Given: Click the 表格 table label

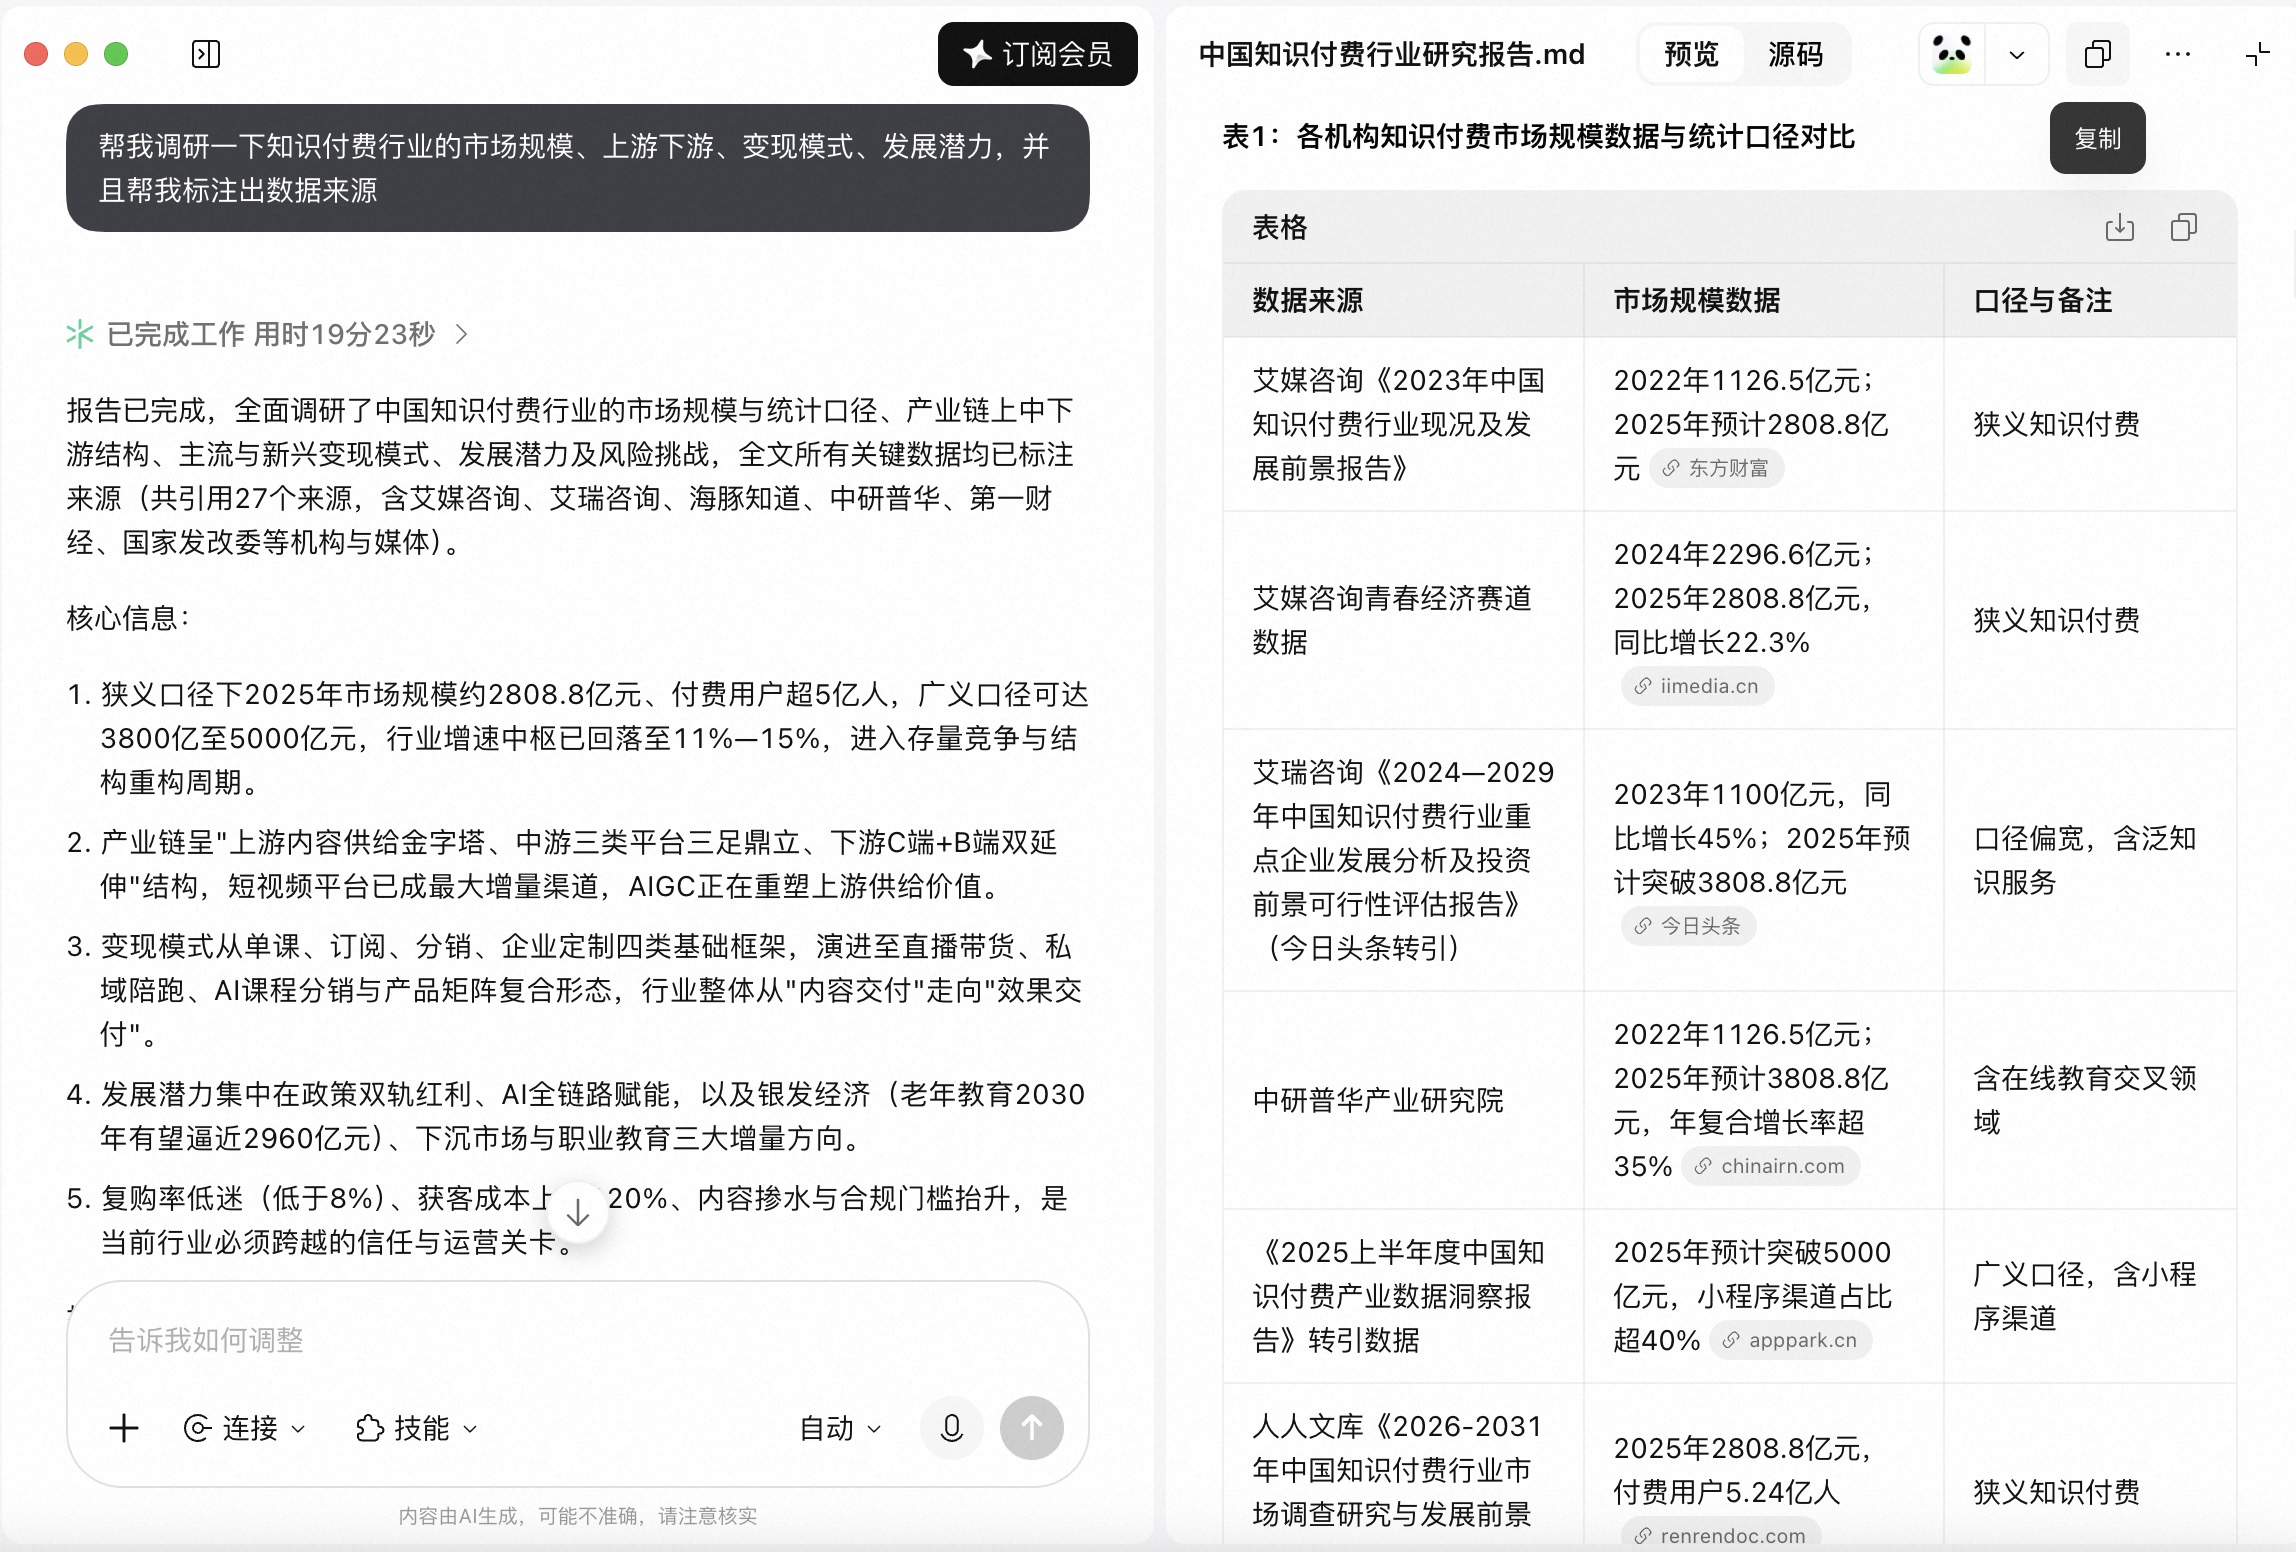Looking at the screenshot, I should (1280, 228).
